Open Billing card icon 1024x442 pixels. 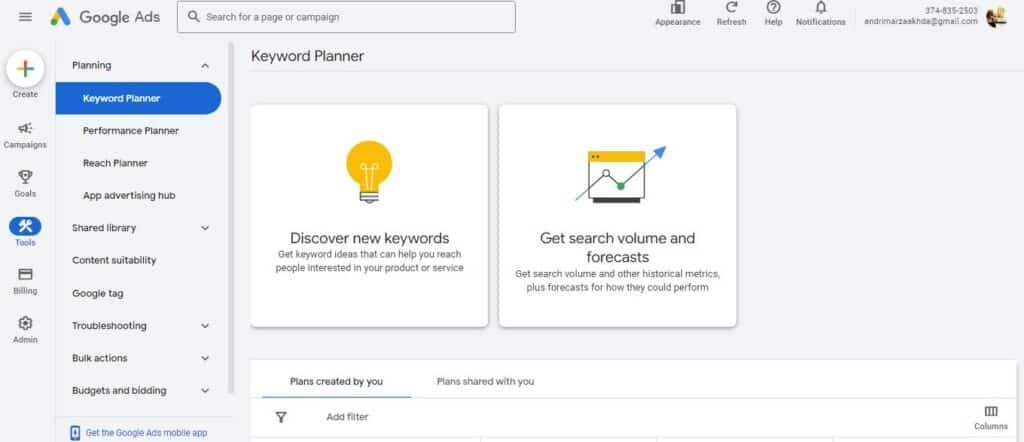pos(25,274)
